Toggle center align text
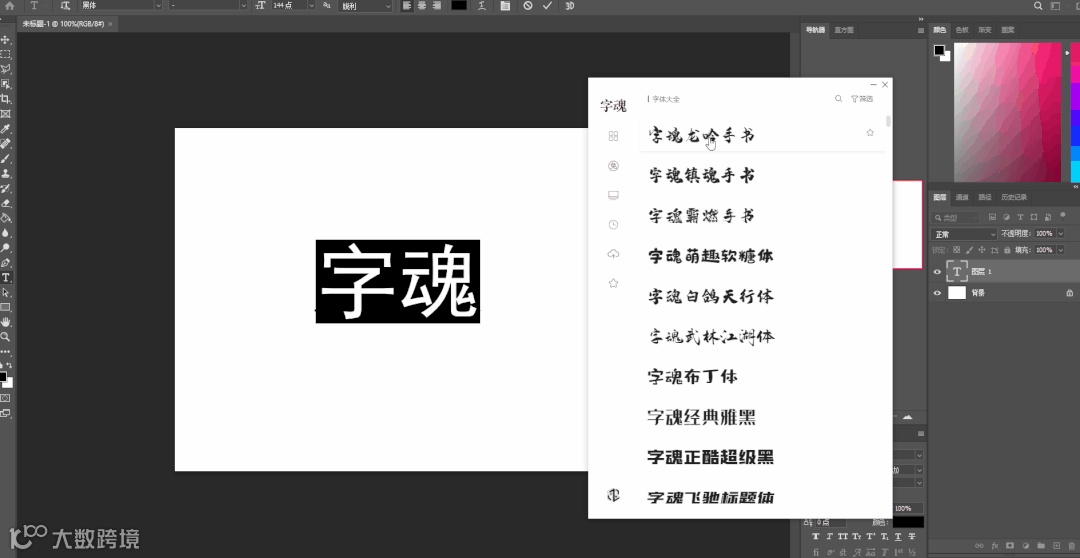Image resolution: width=1080 pixels, height=558 pixels. coord(422,6)
